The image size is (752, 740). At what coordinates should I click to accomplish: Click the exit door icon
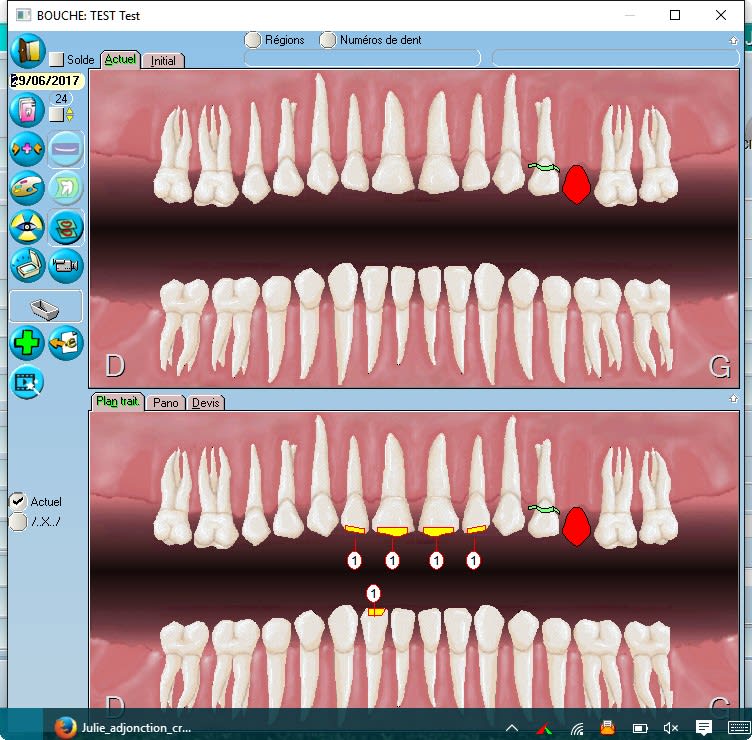(27, 50)
